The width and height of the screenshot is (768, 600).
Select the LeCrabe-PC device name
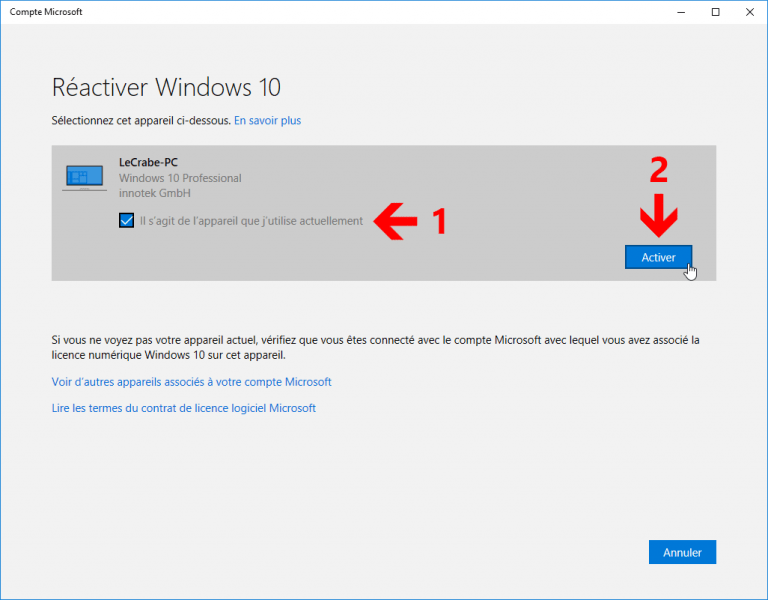point(149,162)
